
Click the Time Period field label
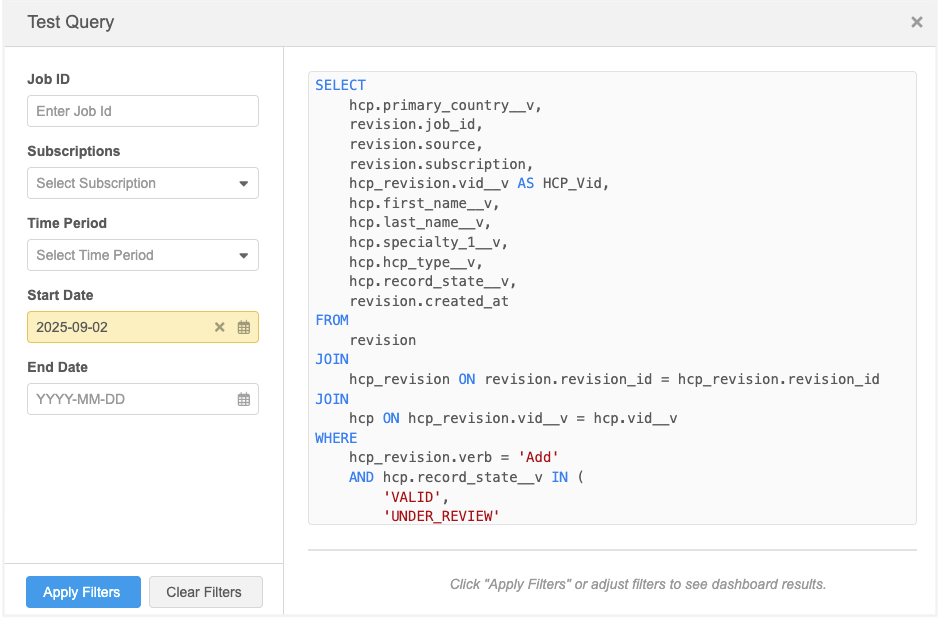pyautogui.click(x=67, y=223)
